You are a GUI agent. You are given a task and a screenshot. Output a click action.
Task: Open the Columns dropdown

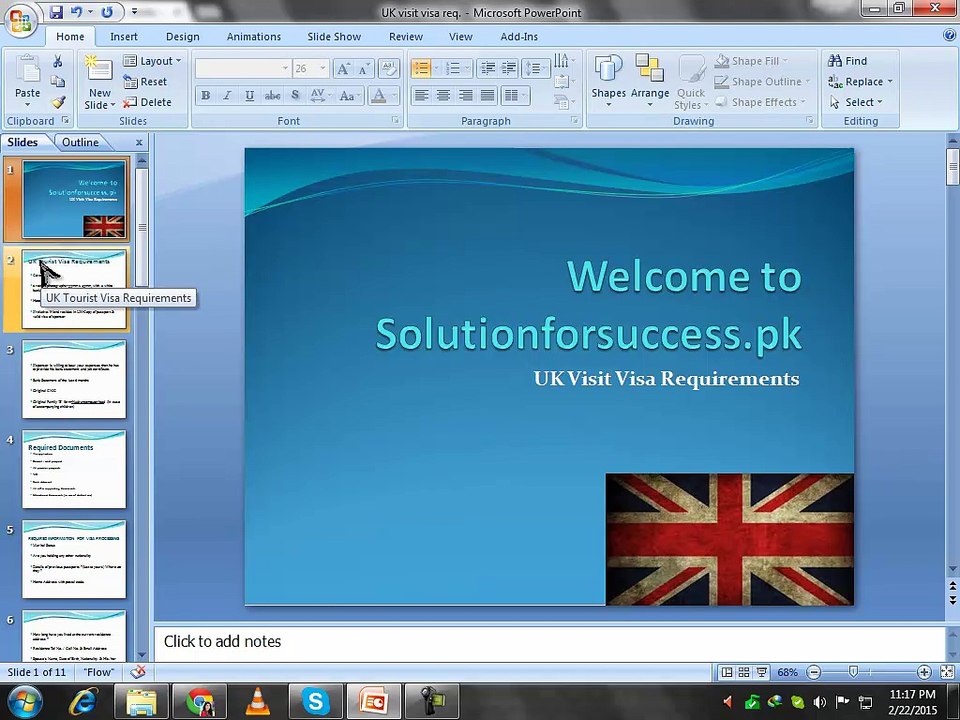point(514,95)
